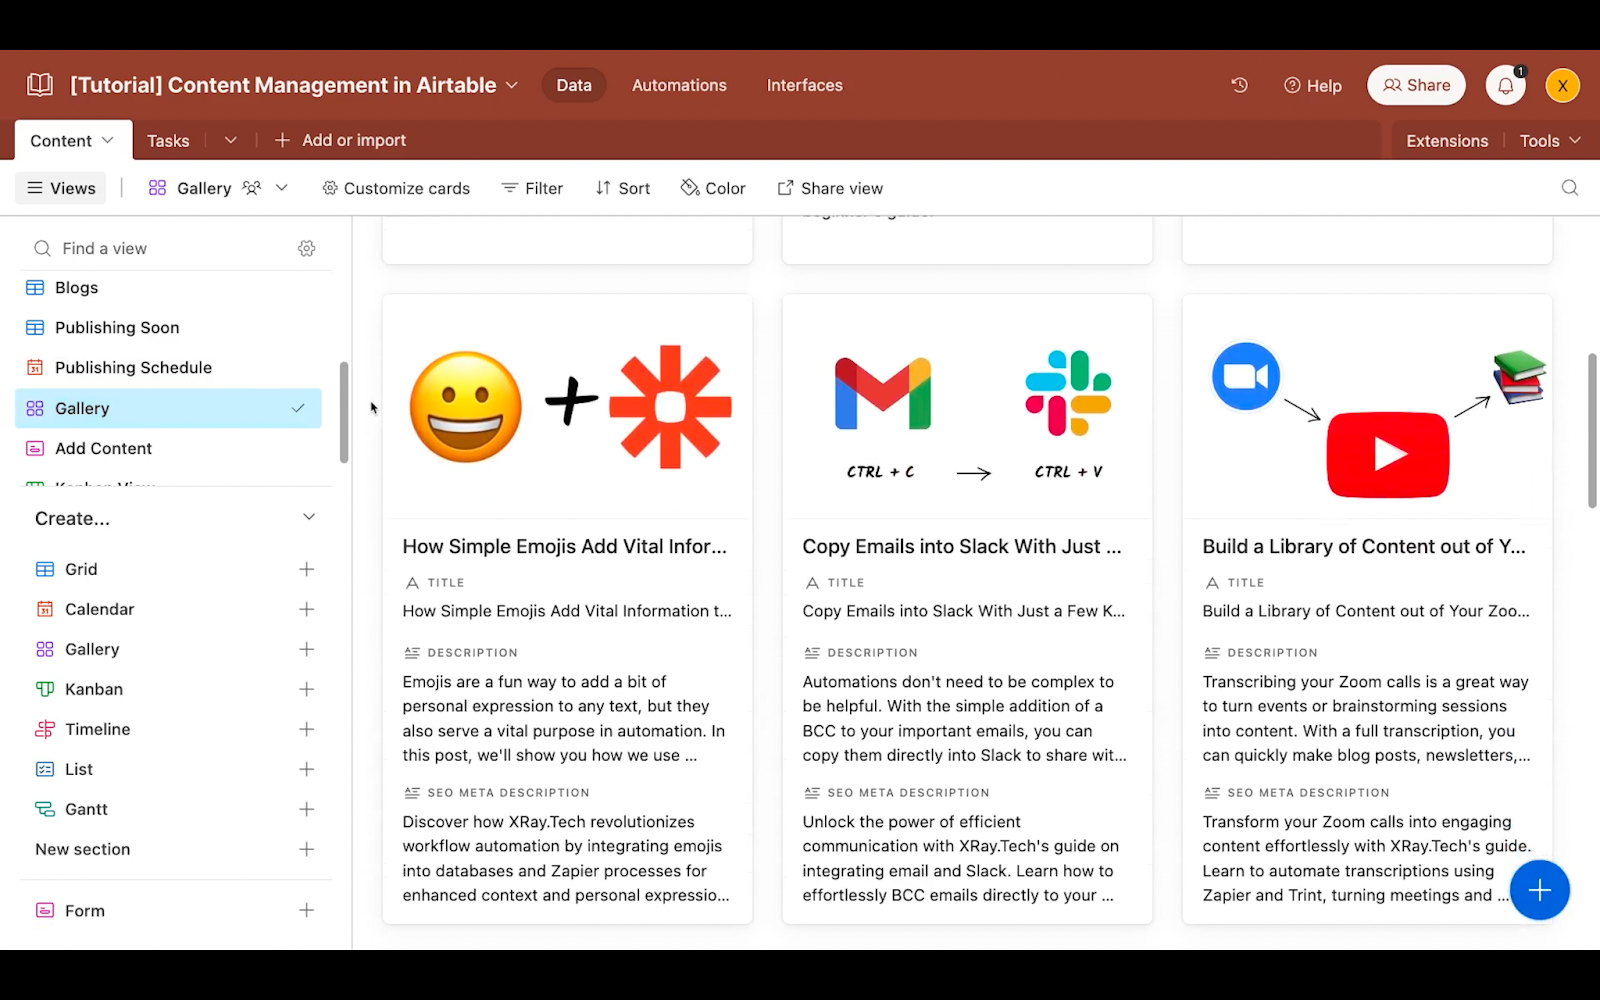This screenshot has width=1600, height=1000.
Task: Open the Zoom YouTube card image
Action: [x=1367, y=407]
